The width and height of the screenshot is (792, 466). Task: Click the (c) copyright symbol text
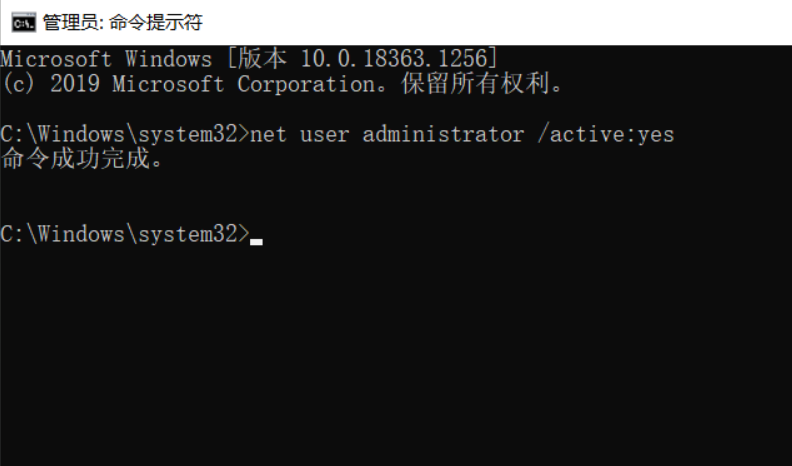(x=19, y=84)
